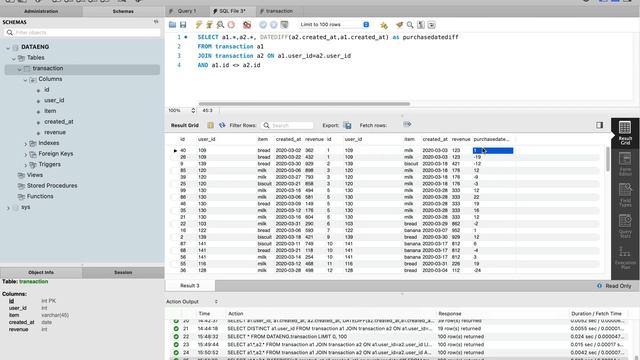Expand the sys schema
640x360 pixels.
pos(8,208)
